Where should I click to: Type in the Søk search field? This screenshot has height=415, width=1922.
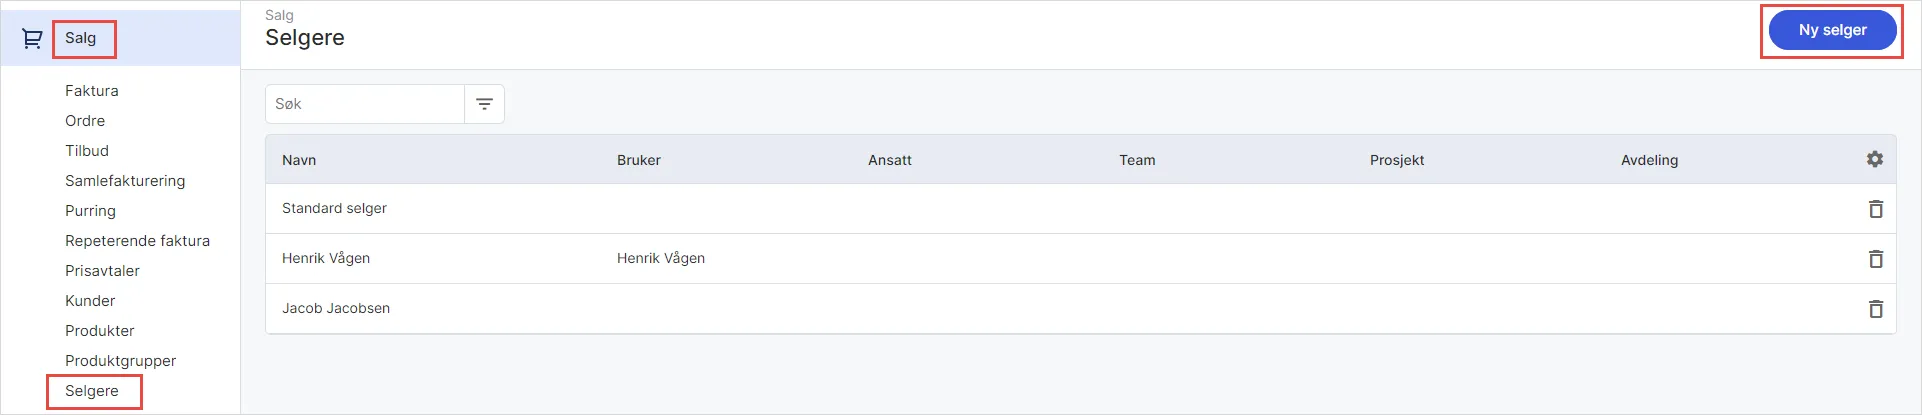pyautogui.click(x=365, y=104)
